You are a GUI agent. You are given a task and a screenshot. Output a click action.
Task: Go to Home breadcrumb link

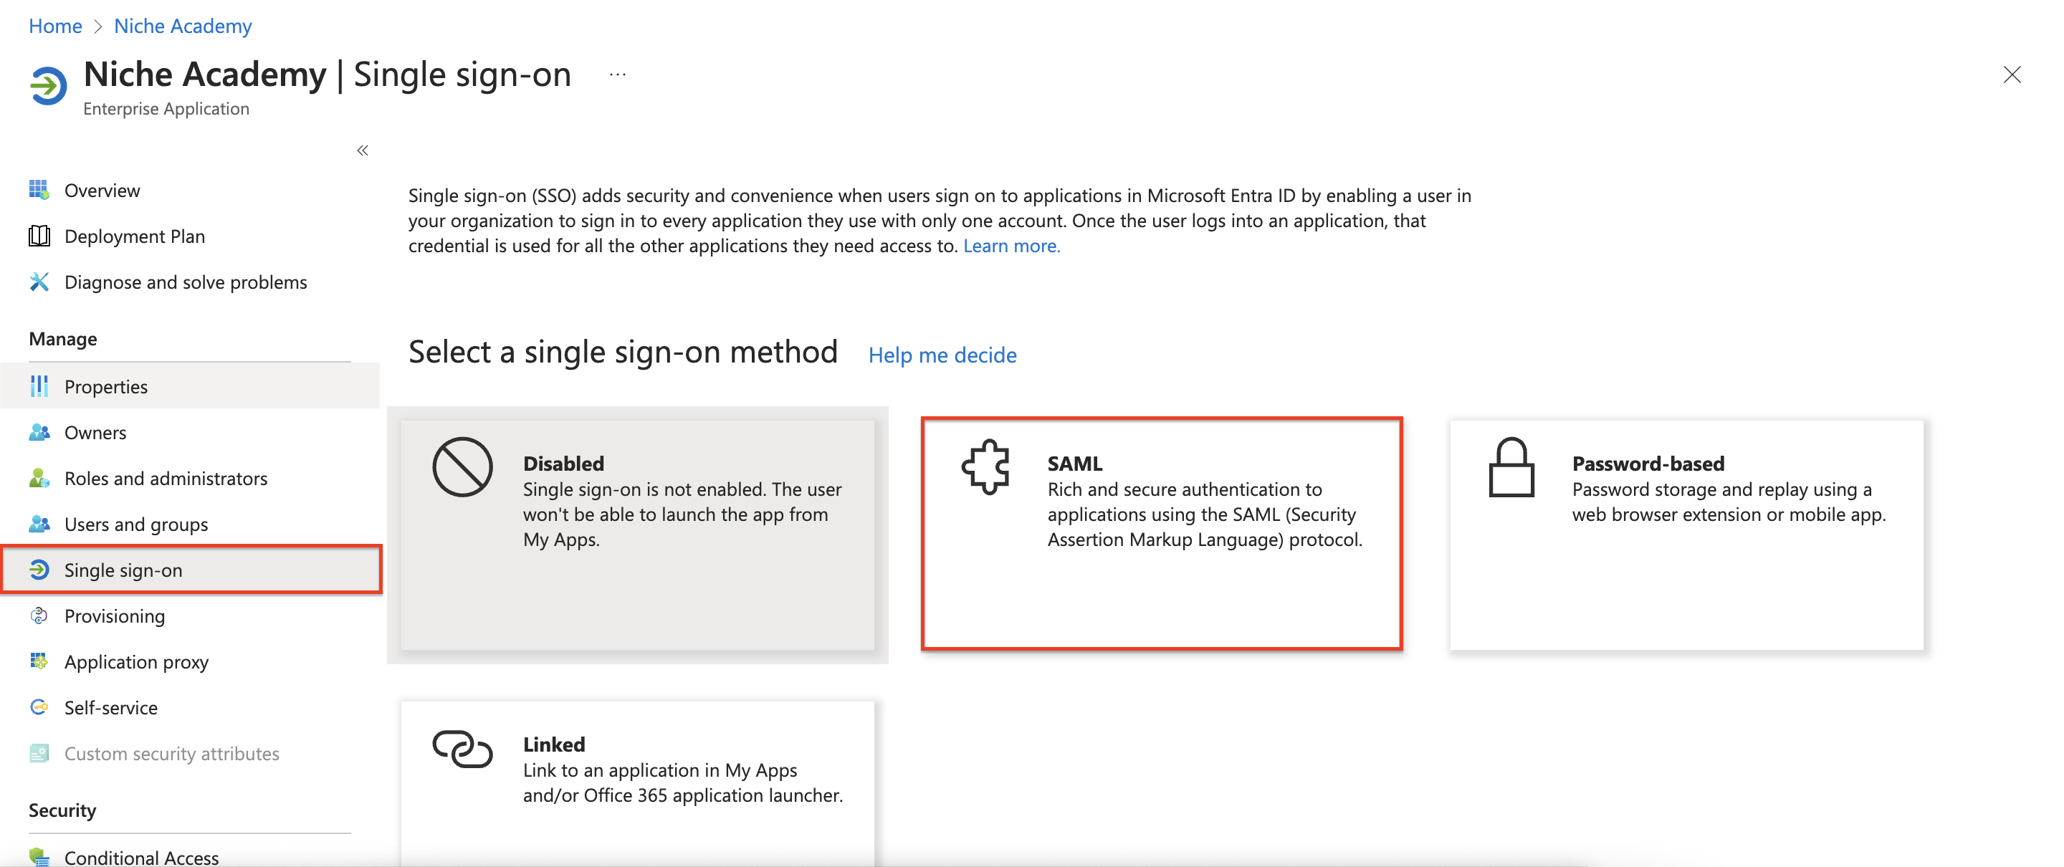55,26
